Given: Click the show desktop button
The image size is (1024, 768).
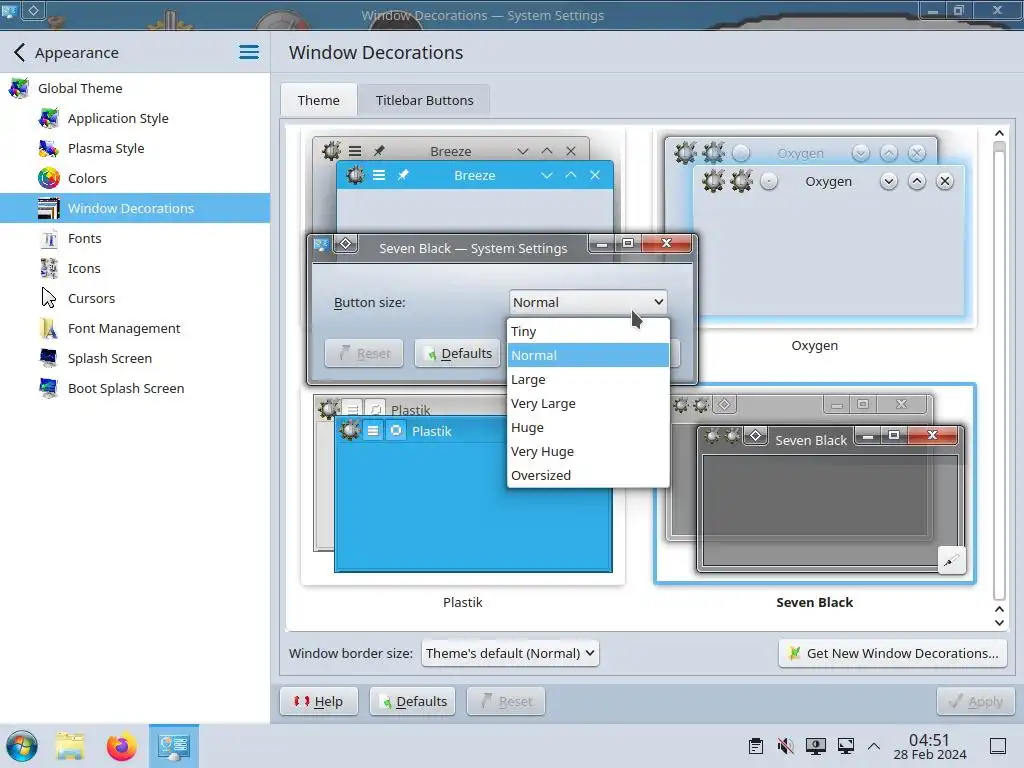Looking at the screenshot, I should (x=998, y=746).
